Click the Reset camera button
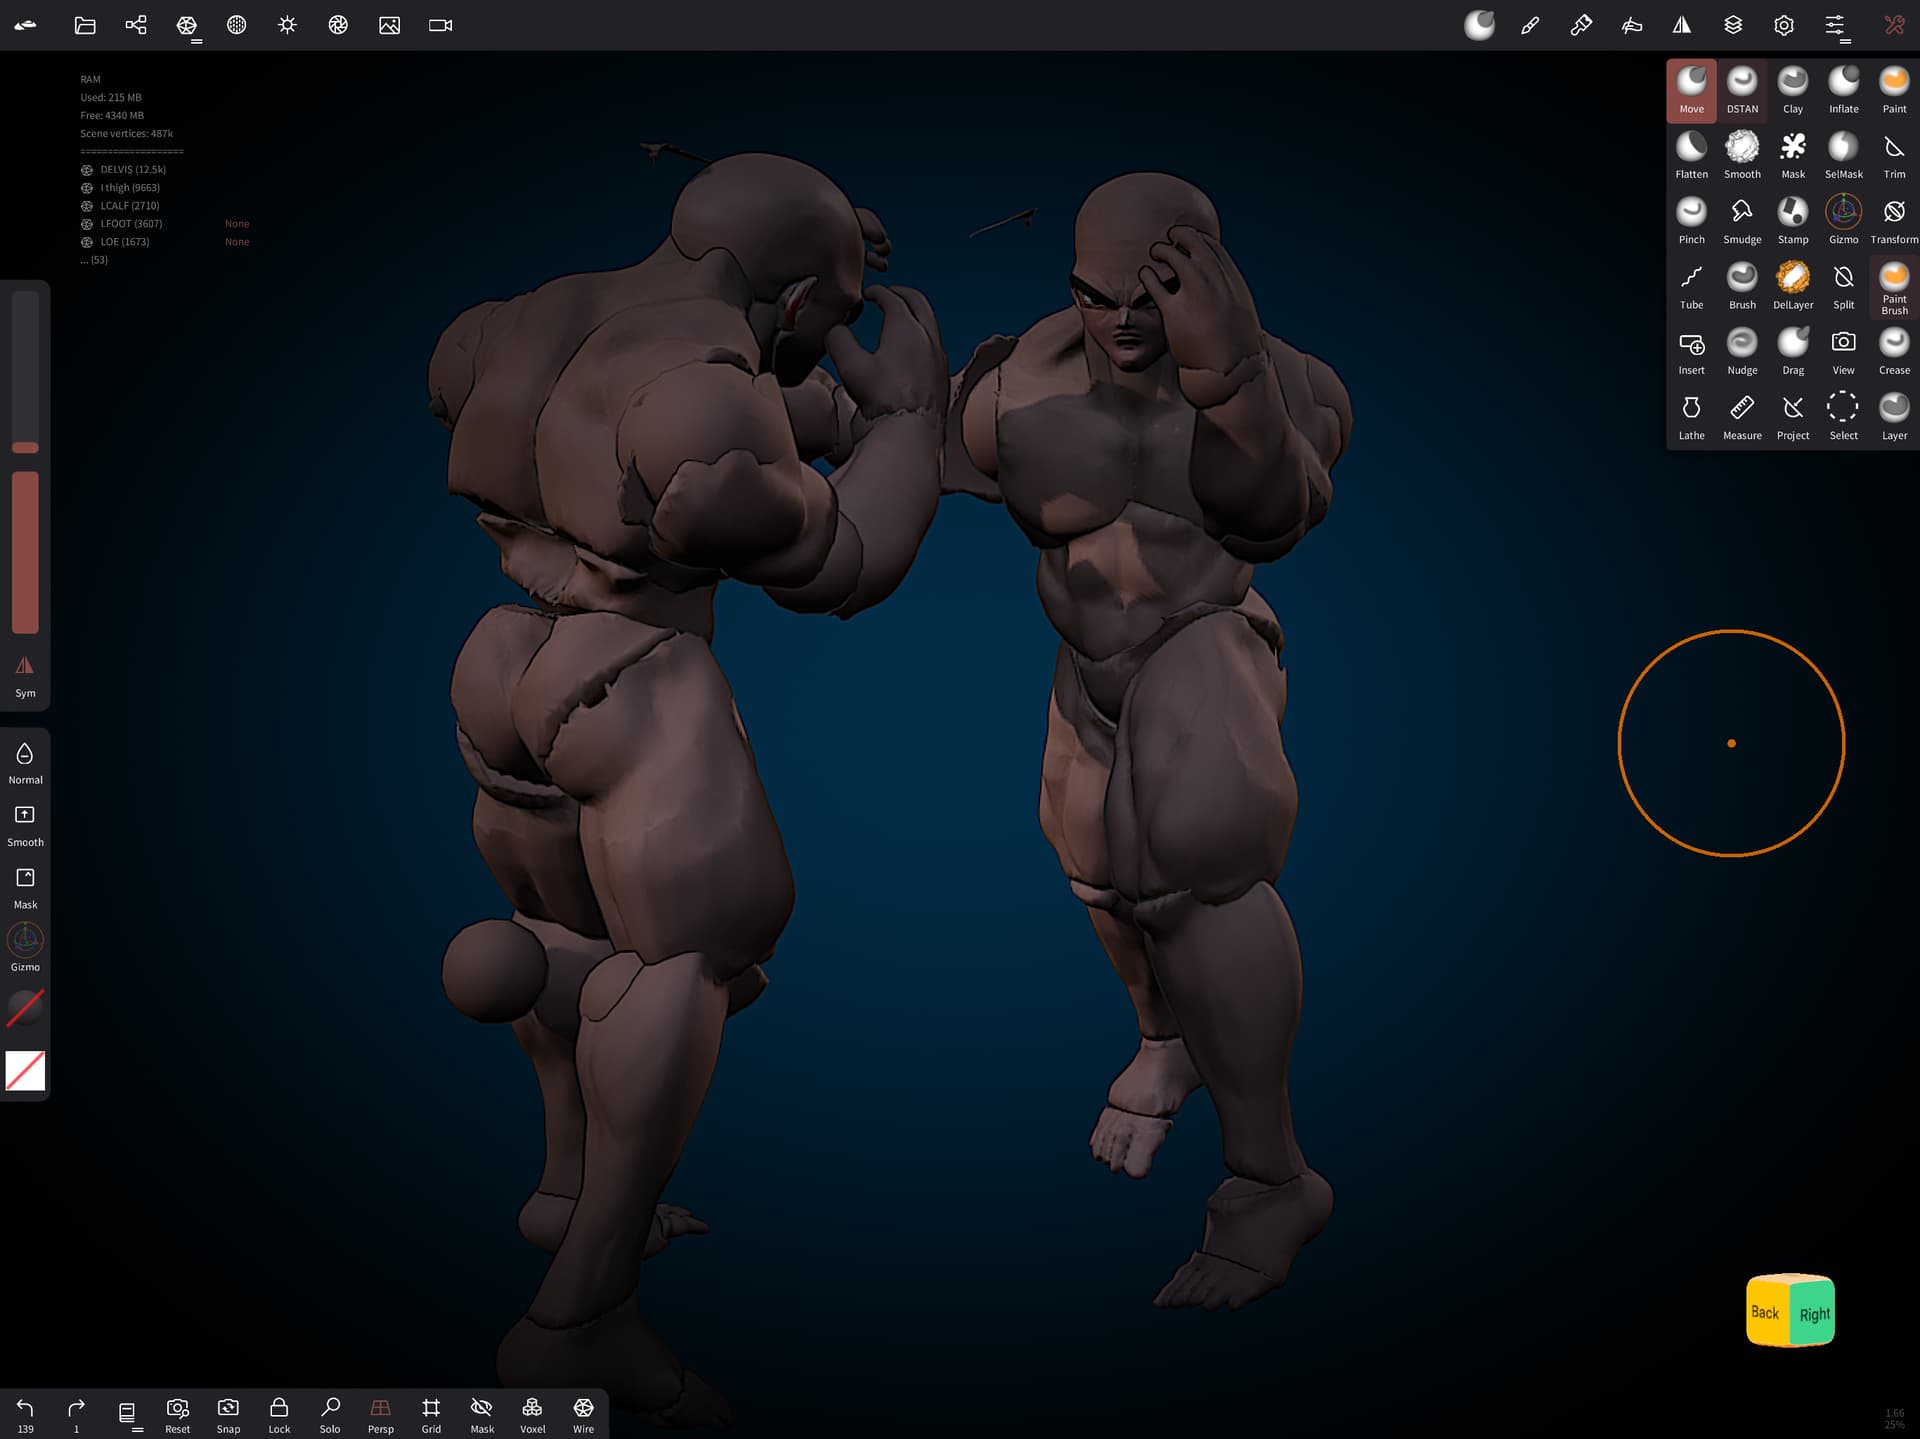 (177, 1413)
